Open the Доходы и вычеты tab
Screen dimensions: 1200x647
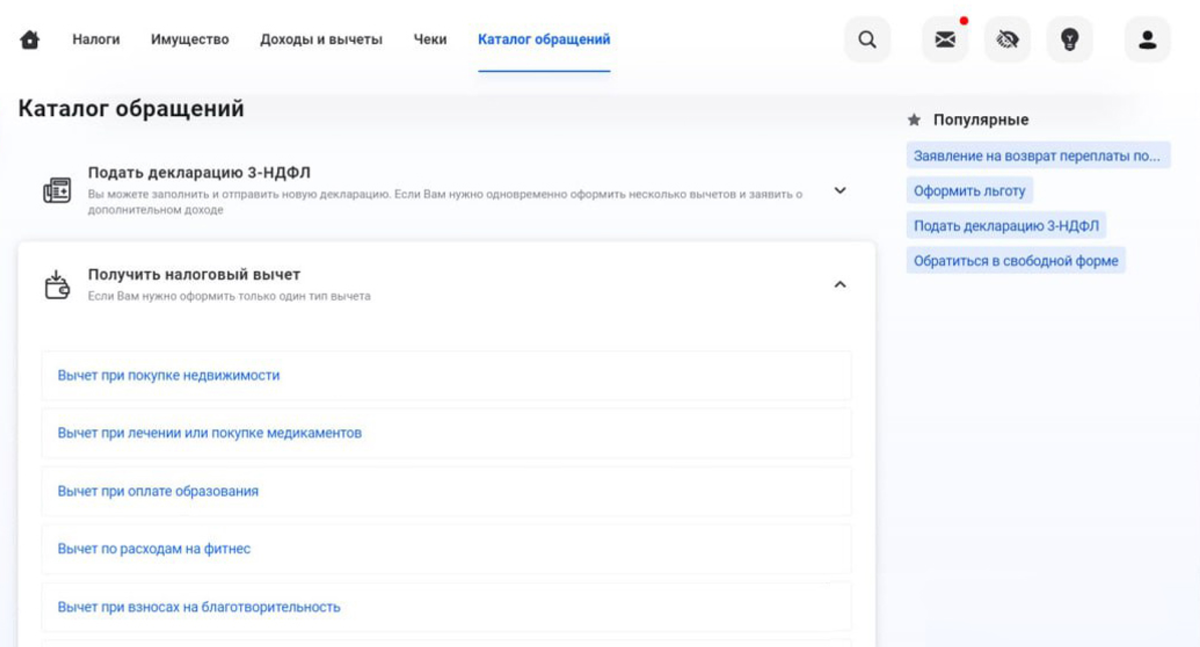tap(321, 40)
